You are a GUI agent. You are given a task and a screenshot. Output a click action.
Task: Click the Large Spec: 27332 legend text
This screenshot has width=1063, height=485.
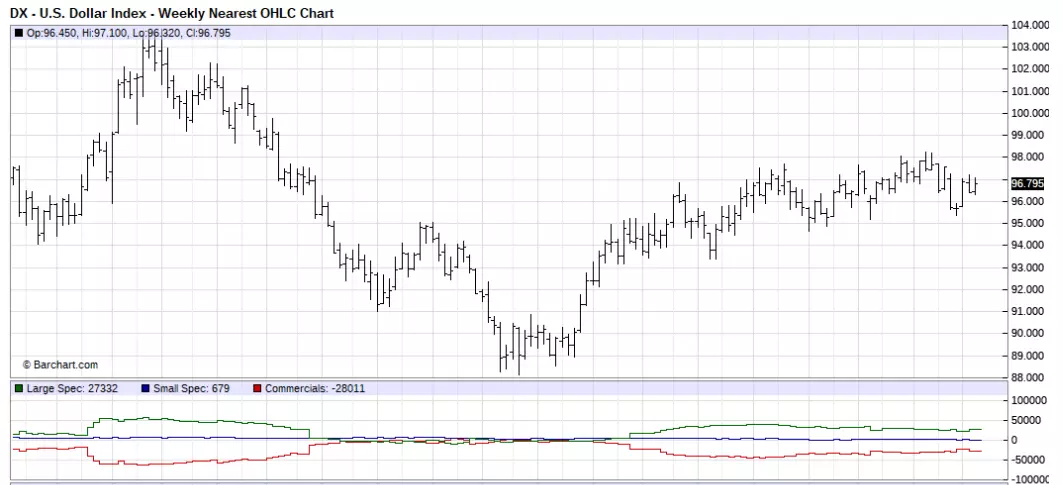click(x=71, y=389)
